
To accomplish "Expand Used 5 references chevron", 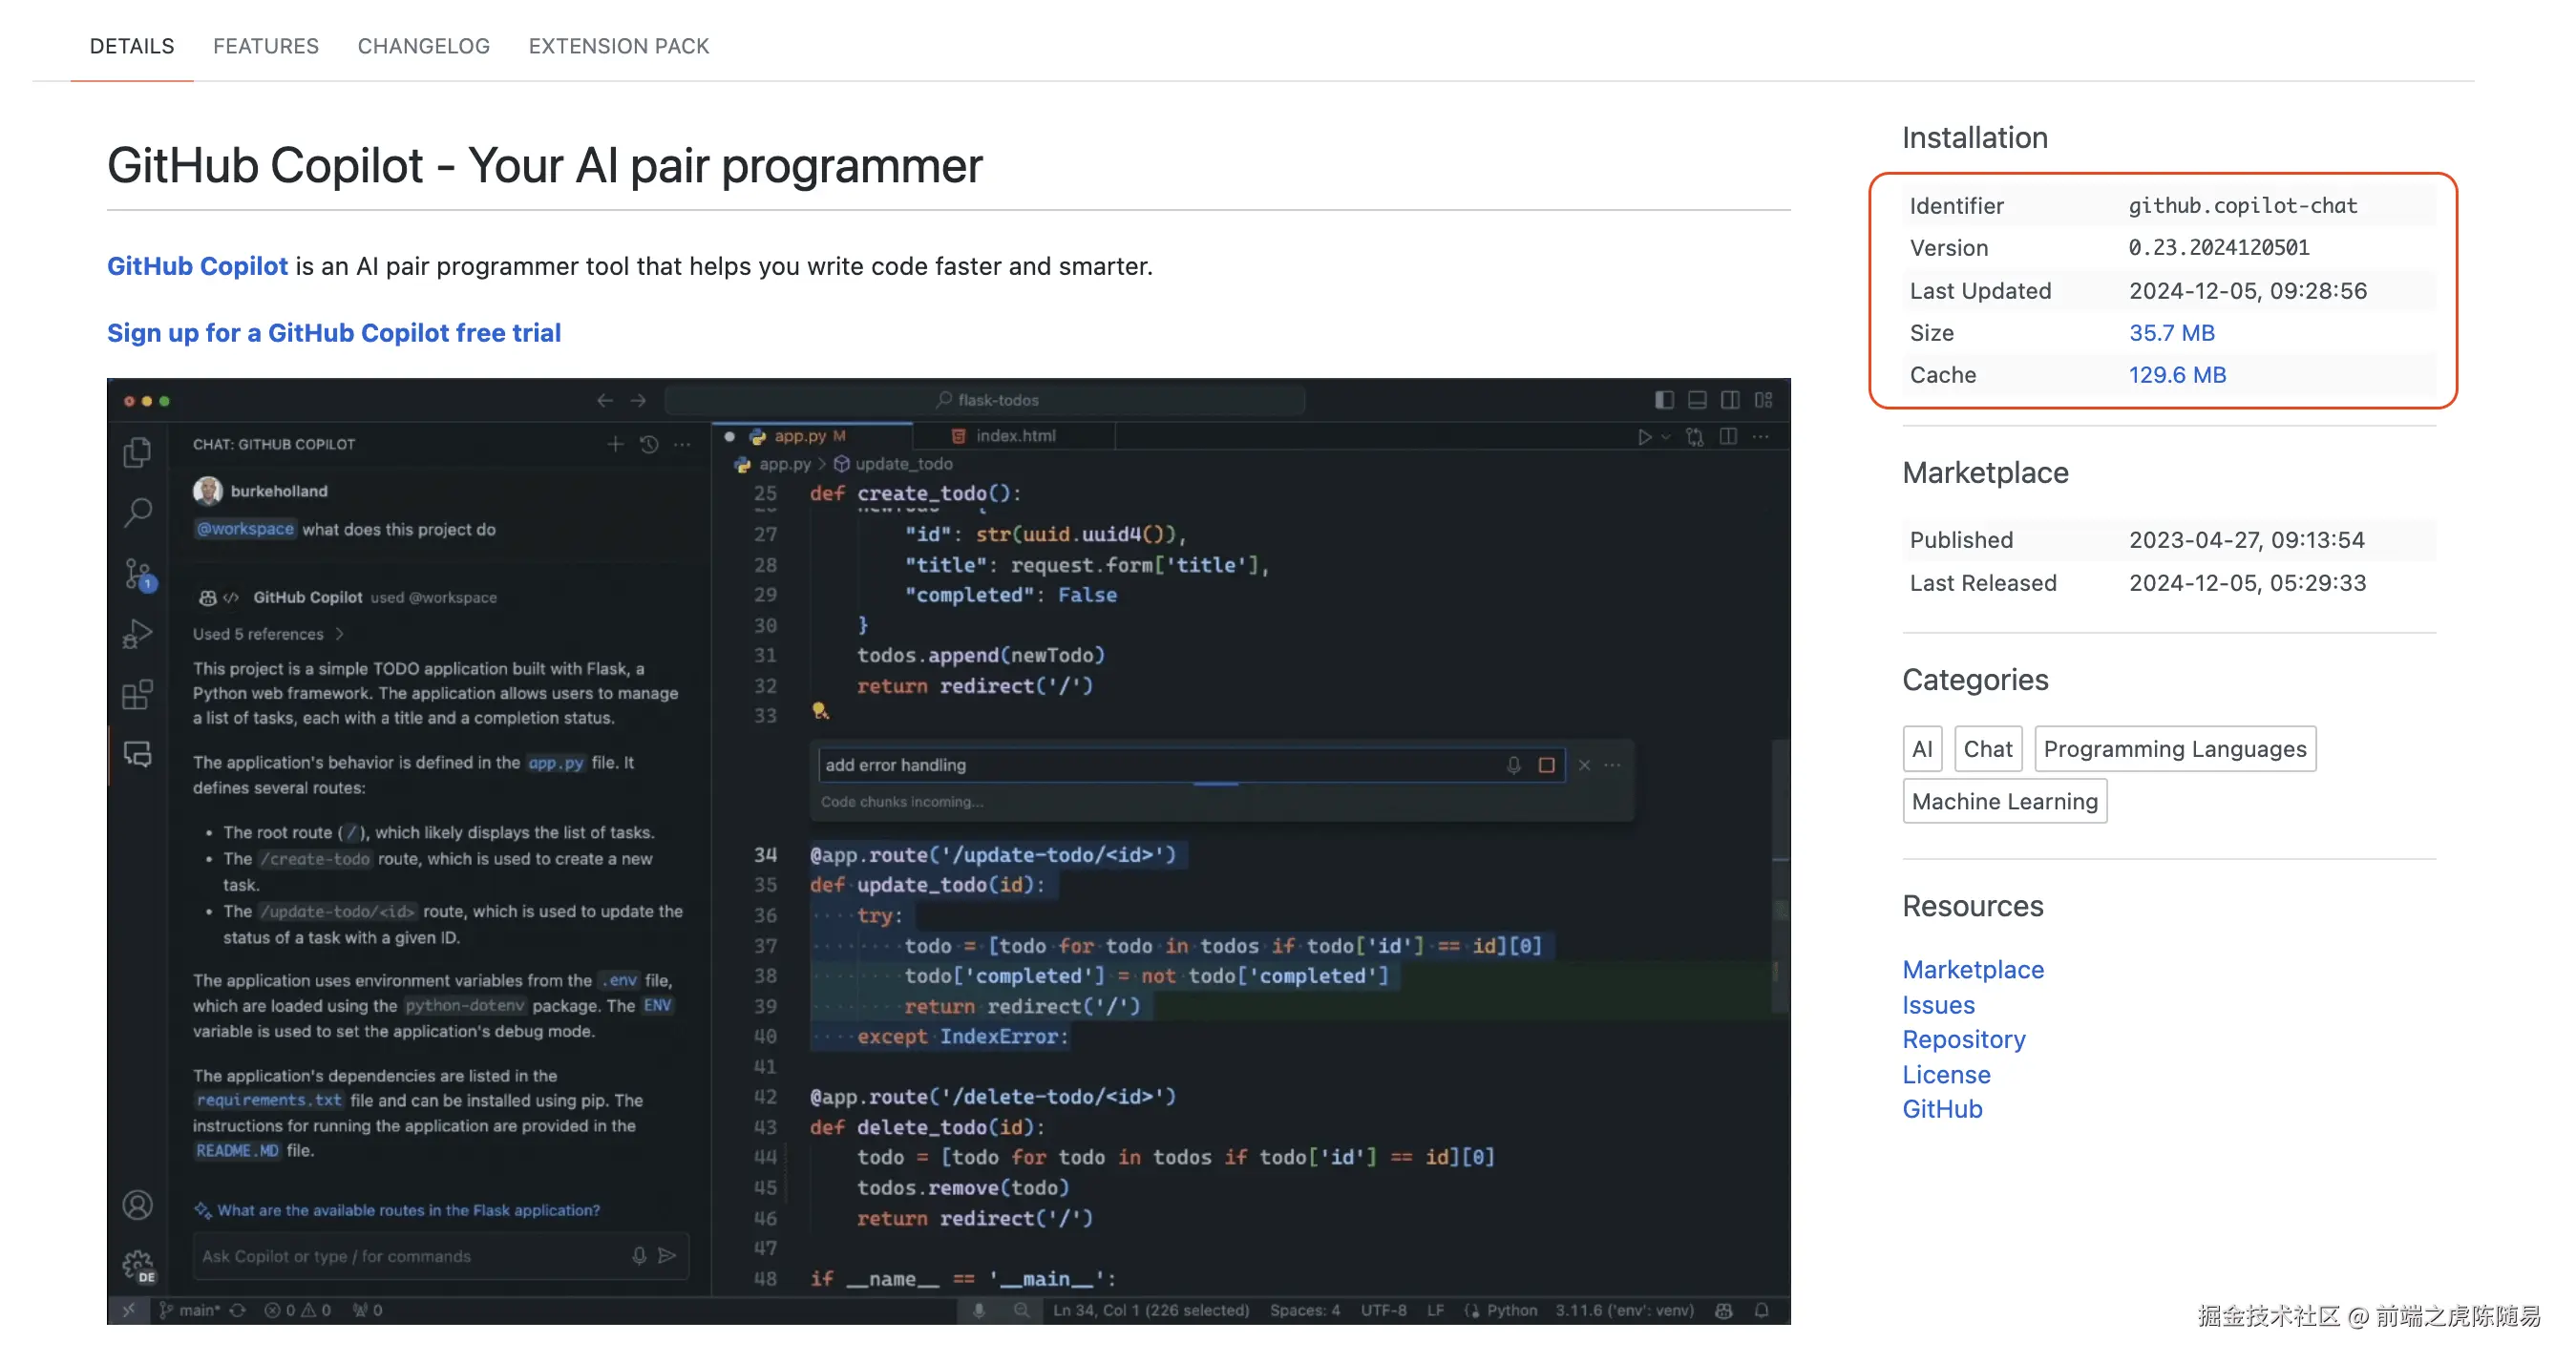I will coord(340,634).
